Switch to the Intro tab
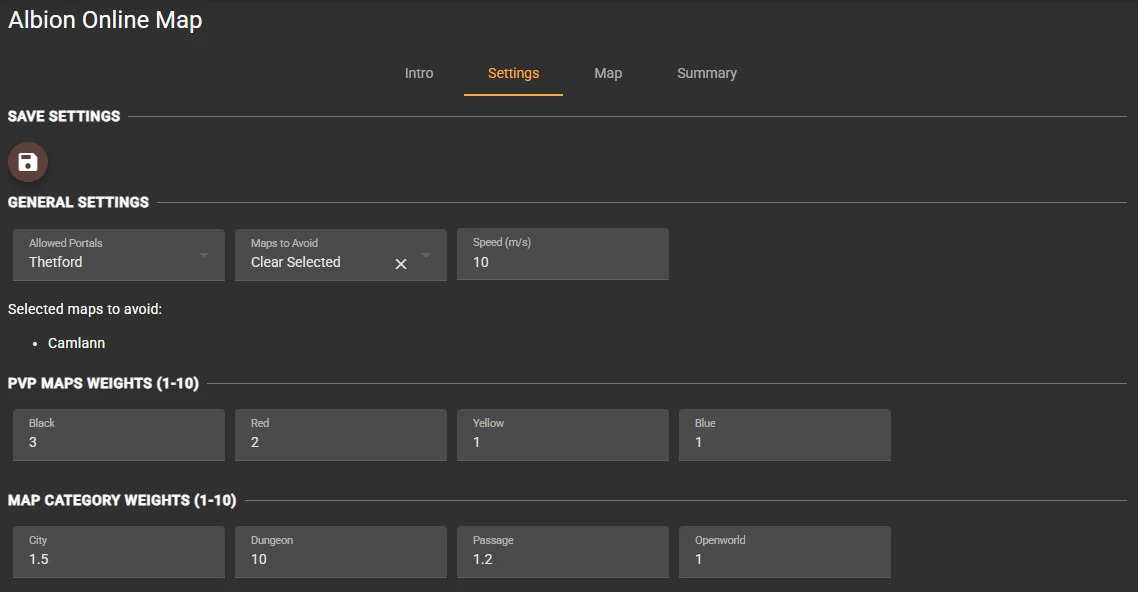This screenshot has width=1138, height=592. click(x=419, y=73)
